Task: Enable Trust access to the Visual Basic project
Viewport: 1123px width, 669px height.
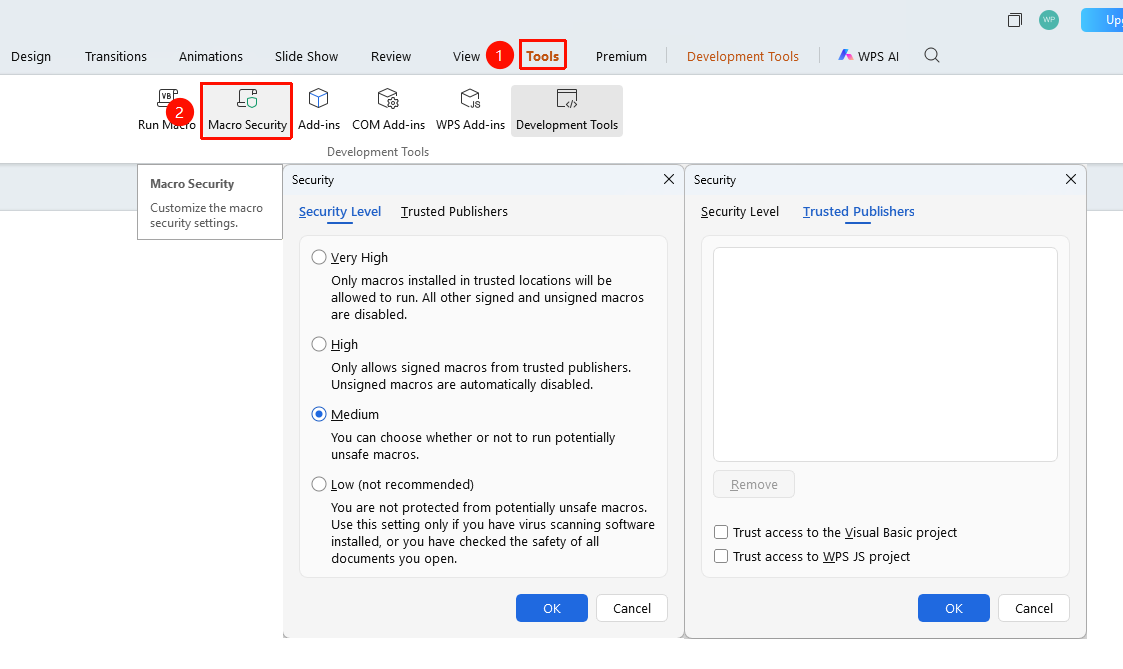Action: (721, 532)
